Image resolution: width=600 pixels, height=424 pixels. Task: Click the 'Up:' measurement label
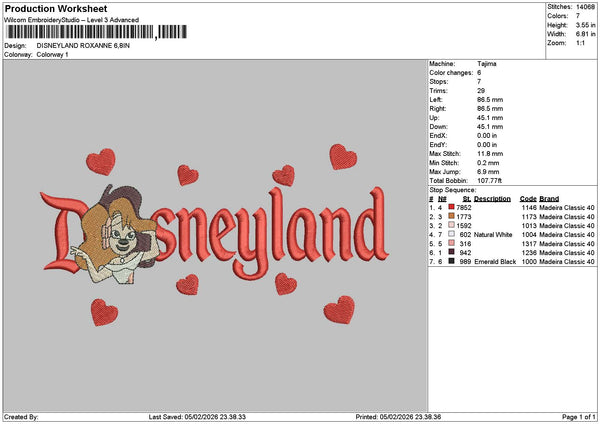(434, 118)
